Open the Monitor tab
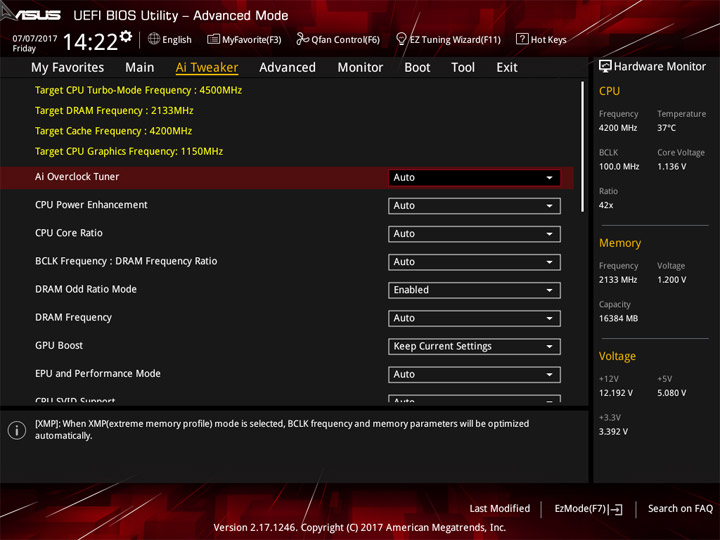 tap(360, 68)
